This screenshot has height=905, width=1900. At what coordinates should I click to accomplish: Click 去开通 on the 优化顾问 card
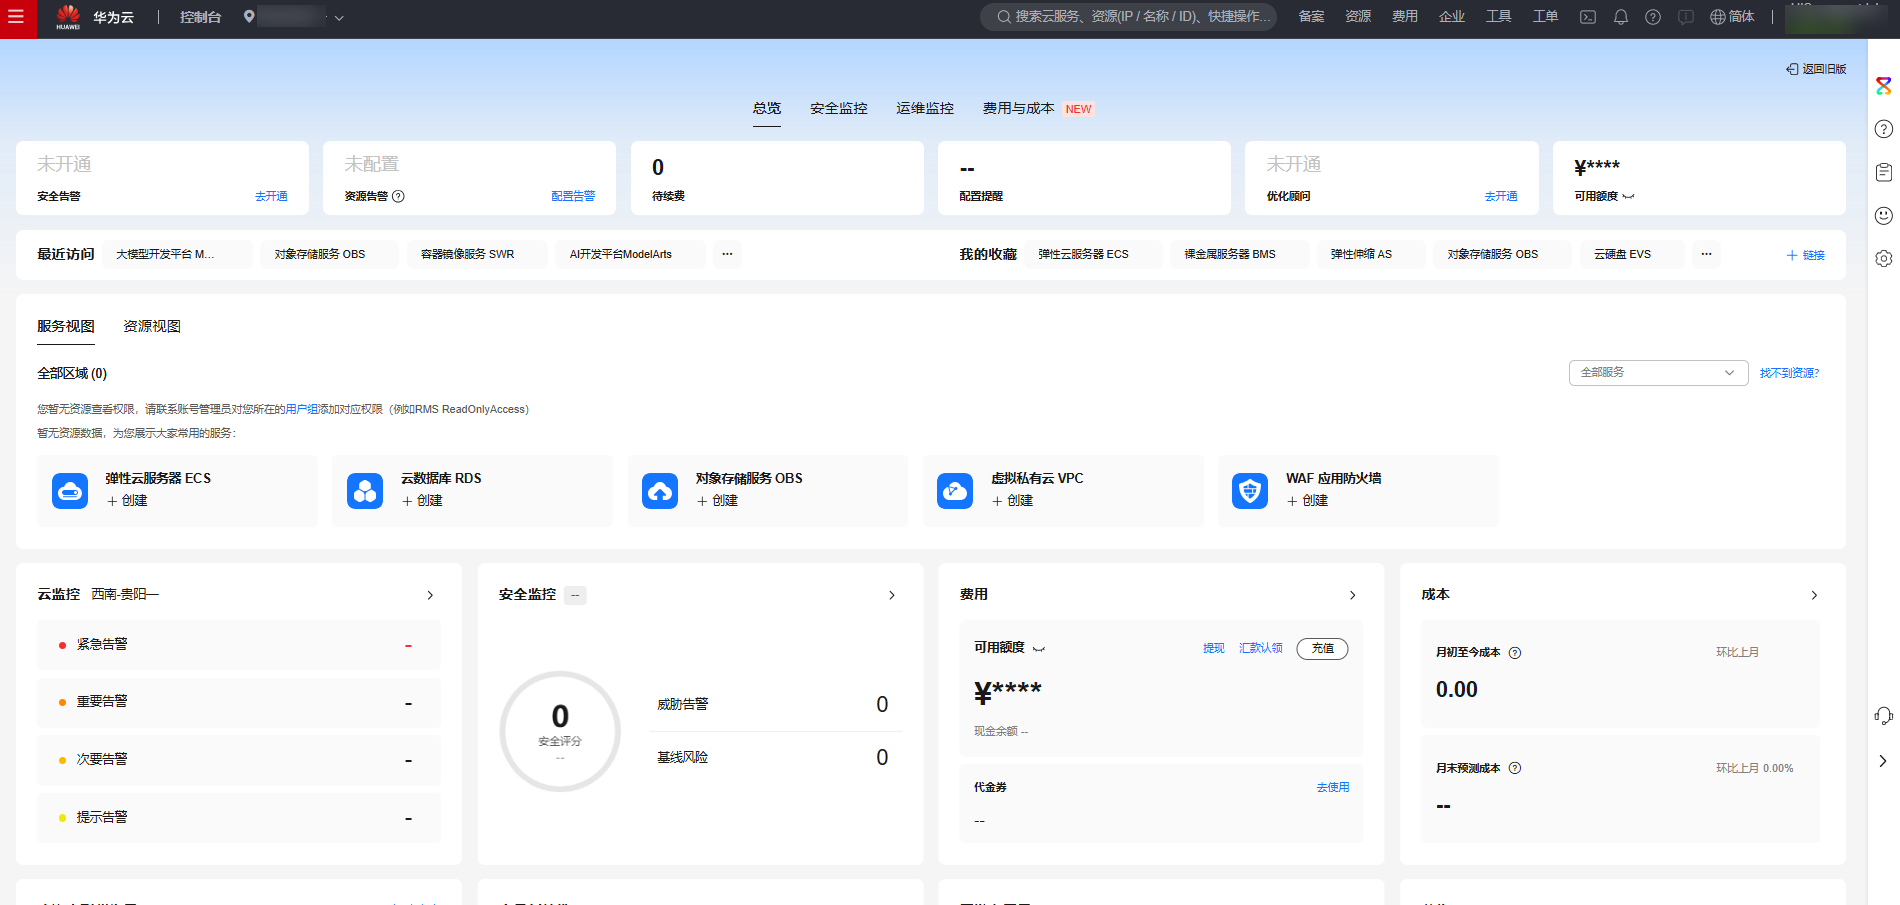(x=1501, y=196)
